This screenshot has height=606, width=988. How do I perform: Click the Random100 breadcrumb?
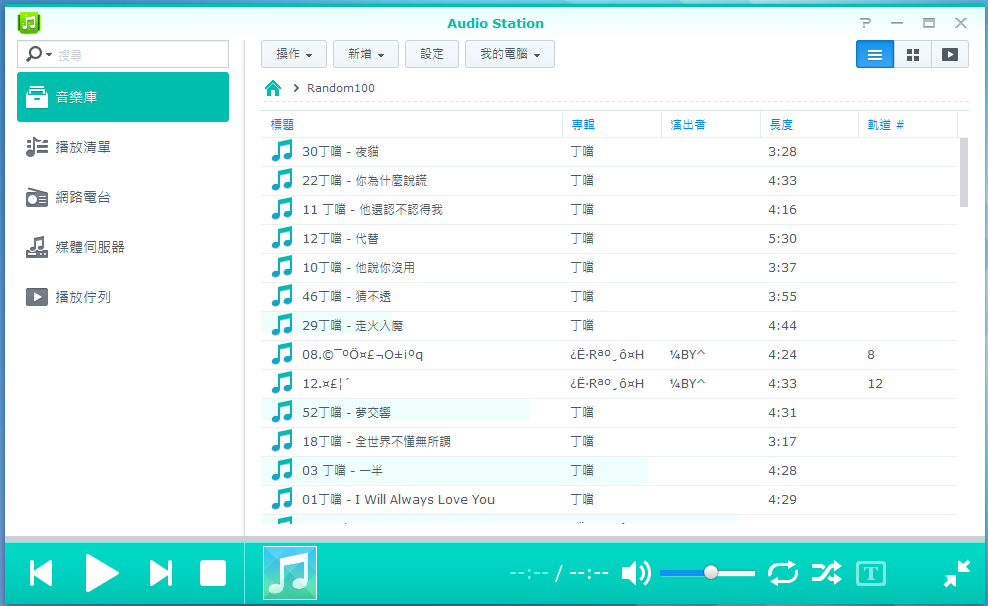coord(340,88)
